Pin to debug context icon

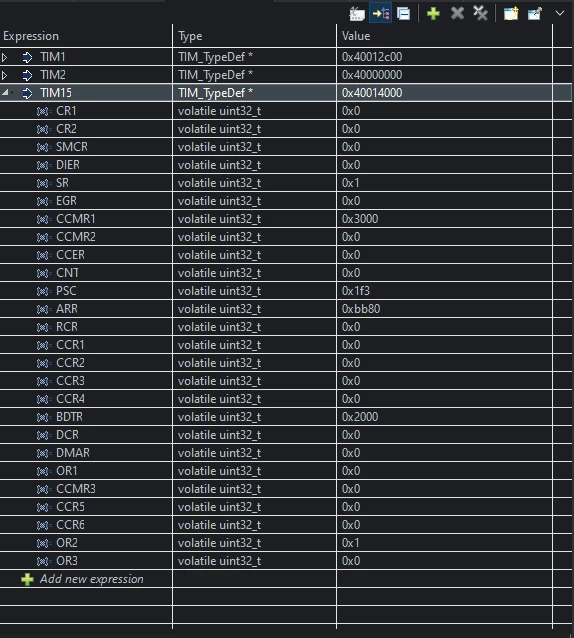tap(535, 14)
